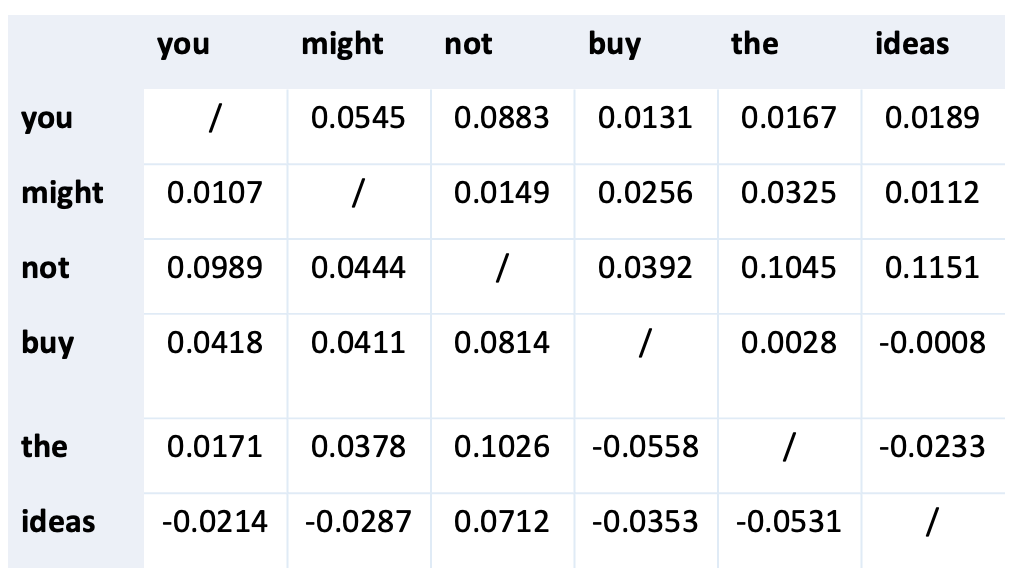This screenshot has width=1010, height=578.
Task: Click the cell containing -0.0558
Action: point(645,447)
